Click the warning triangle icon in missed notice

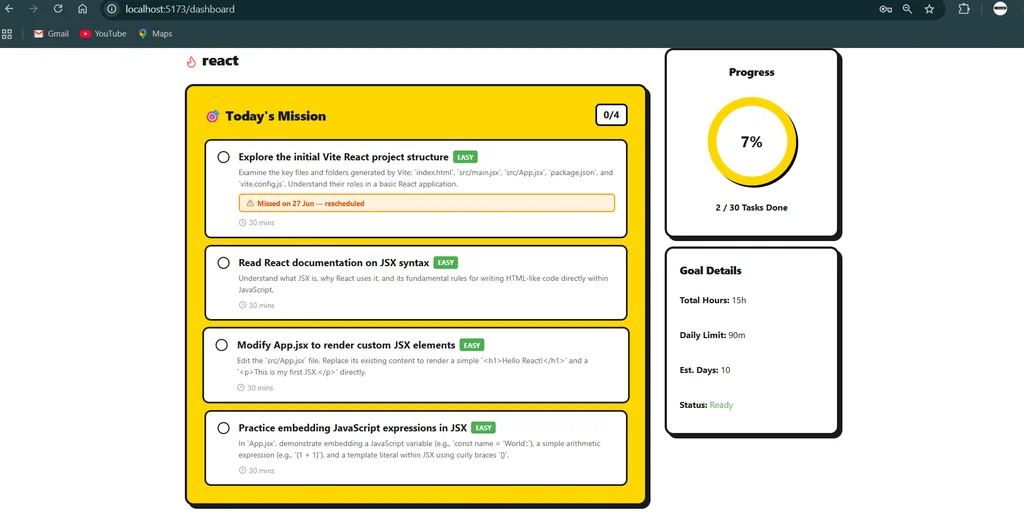pyautogui.click(x=250, y=203)
